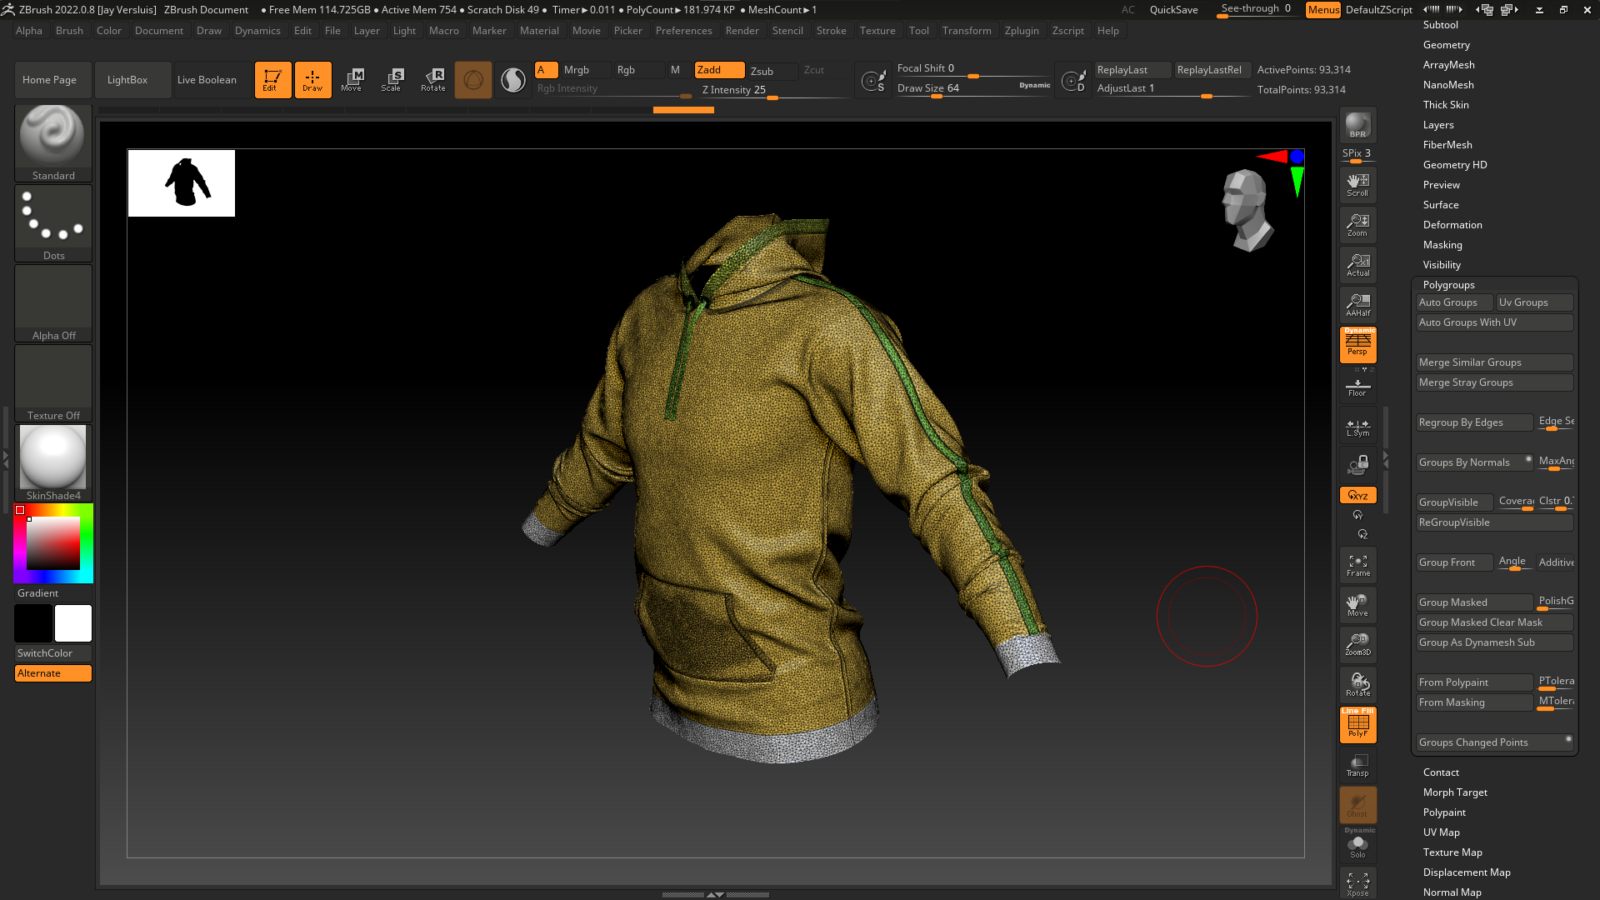Viewport: 1600px width, 900px height.
Task: Select the Scale tool in the top toolbar
Action: (x=392, y=80)
